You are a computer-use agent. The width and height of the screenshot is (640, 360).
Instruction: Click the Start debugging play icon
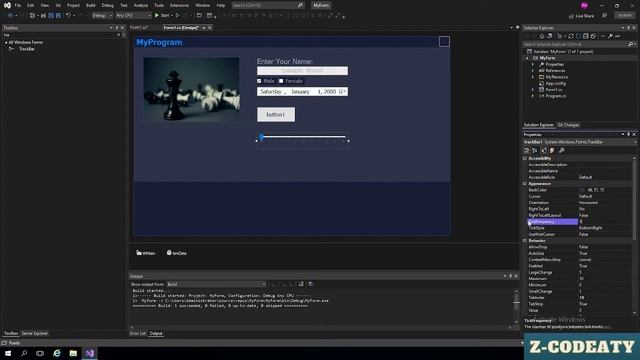coord(157,16)
